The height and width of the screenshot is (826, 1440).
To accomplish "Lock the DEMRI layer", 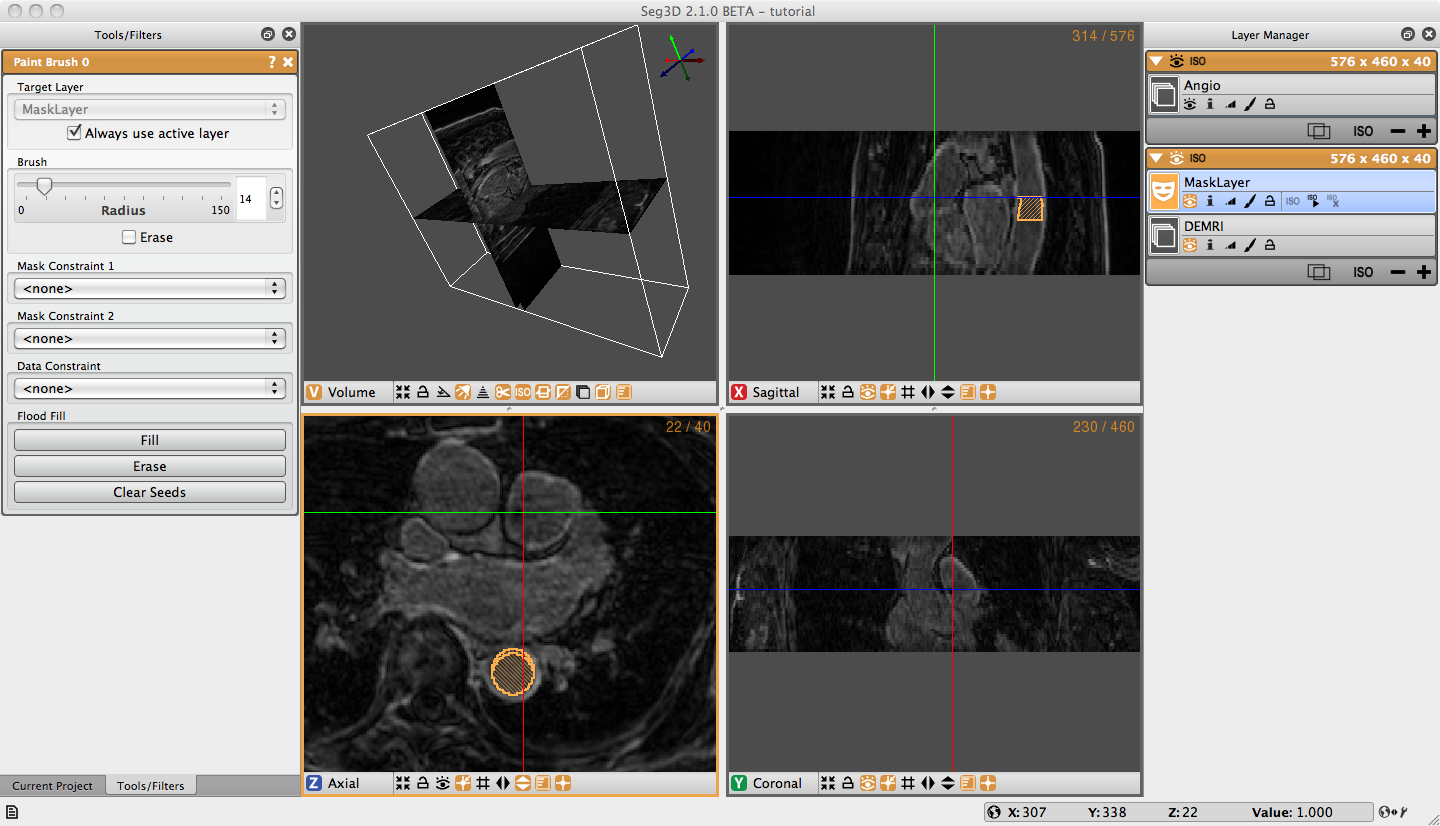I will (1270, 245).
